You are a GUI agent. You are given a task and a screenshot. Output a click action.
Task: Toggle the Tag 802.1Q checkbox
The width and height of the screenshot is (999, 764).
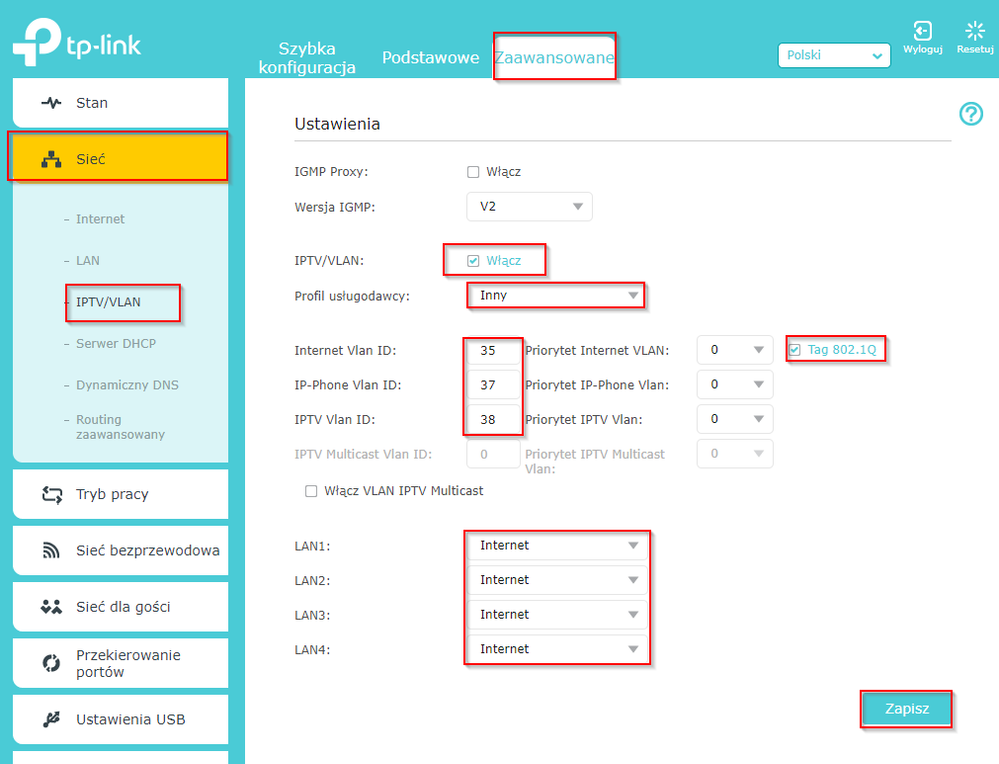click(x=794, y=350)
